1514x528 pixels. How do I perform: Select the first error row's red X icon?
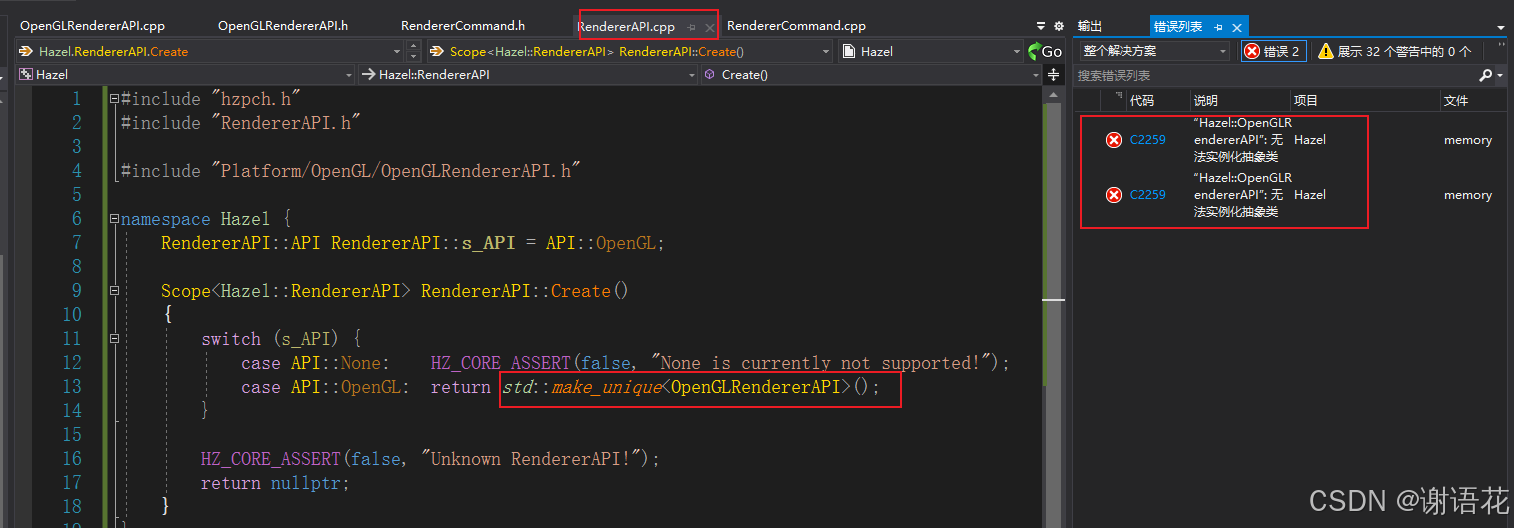click(x=1114, y=140)
